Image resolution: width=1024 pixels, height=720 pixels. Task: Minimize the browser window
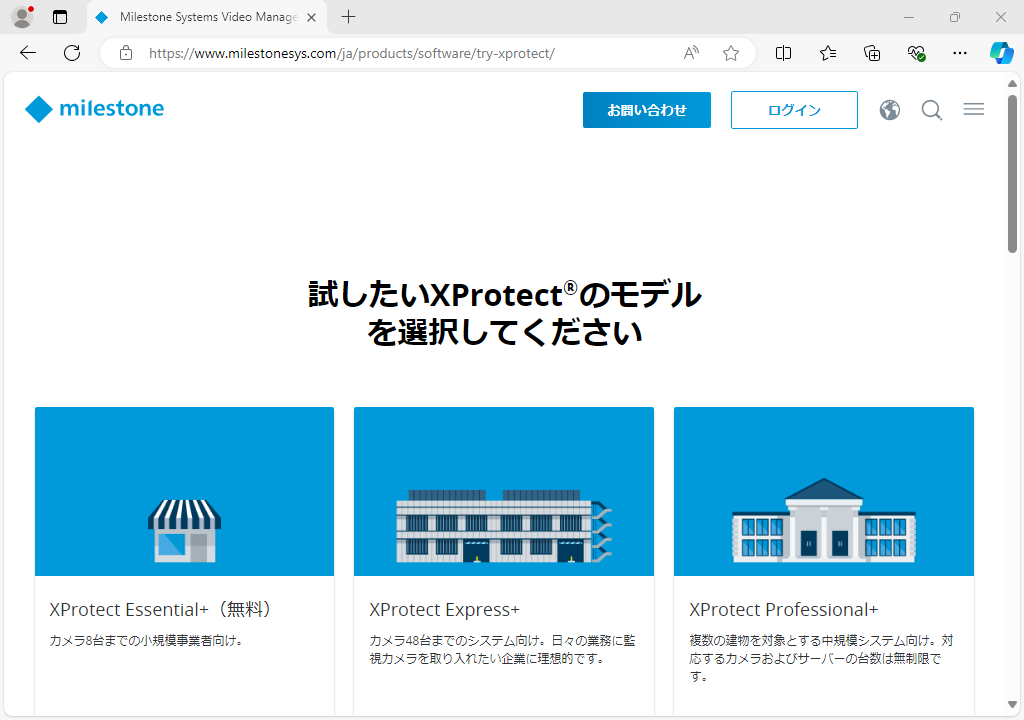click(909, 18)
